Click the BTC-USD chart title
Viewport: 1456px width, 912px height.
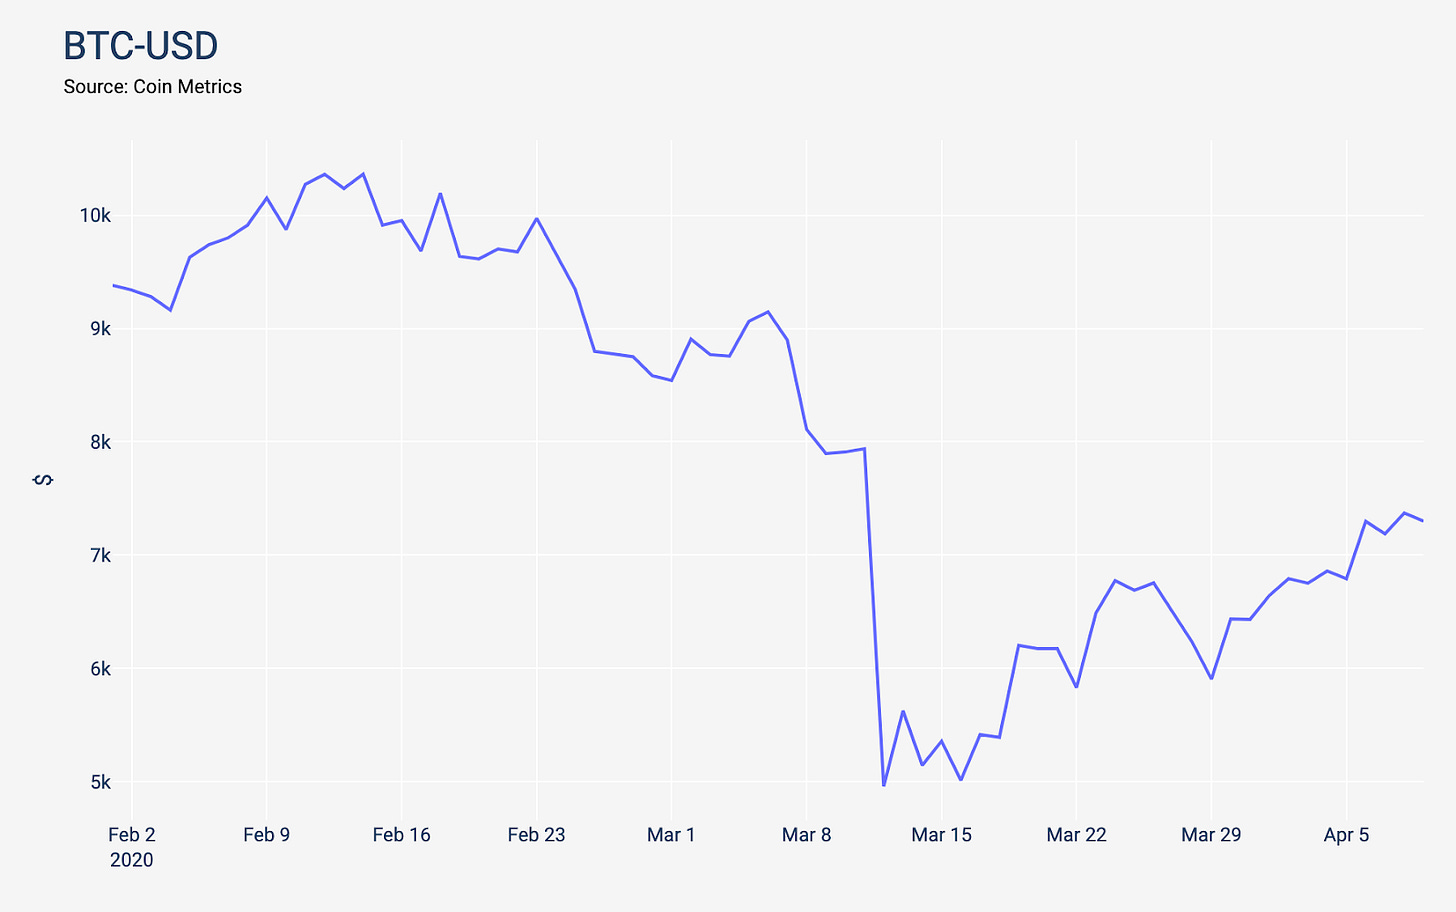pos(141,46)
